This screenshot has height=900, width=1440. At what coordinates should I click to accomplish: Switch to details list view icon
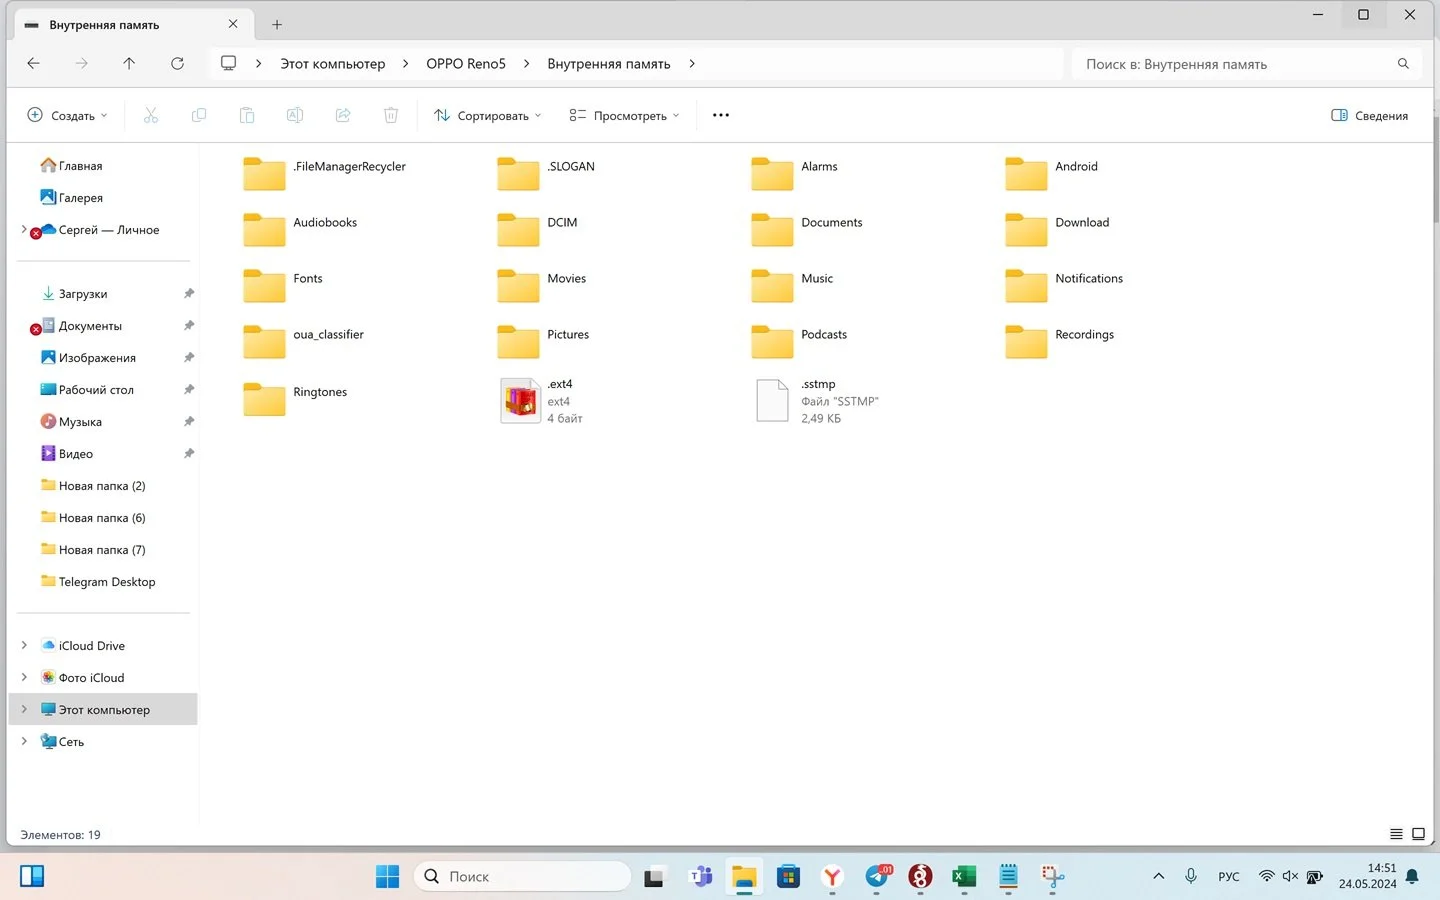[1396, 834]
